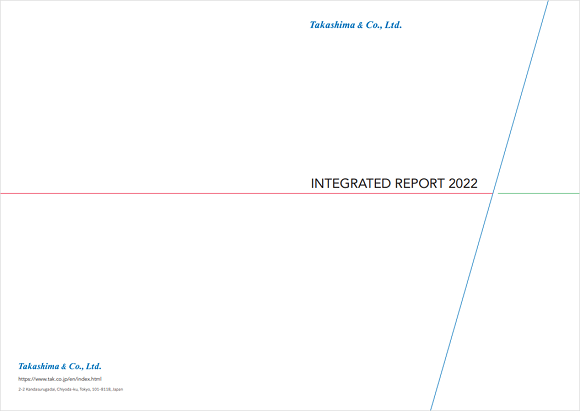Click the bottom-left Takashima & Co., Ltd. logo

point(60,366)
